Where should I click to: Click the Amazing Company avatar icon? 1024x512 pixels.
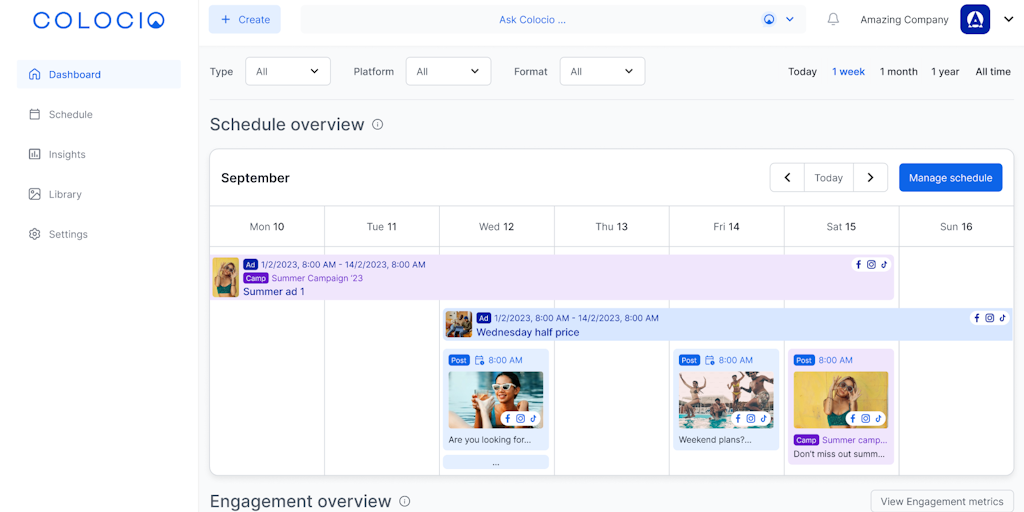pos(975,19)
